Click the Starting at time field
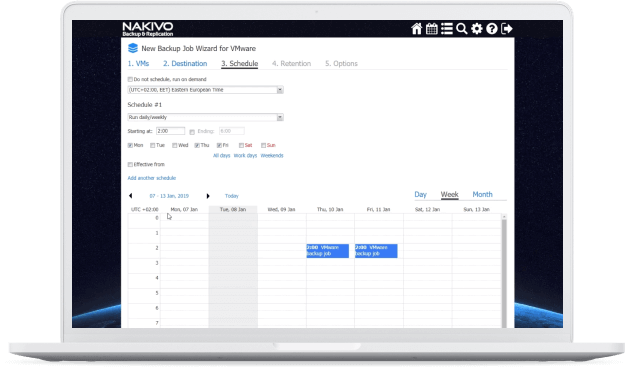The width and height of the screenshot is (627, 368). tap(170, 131)
